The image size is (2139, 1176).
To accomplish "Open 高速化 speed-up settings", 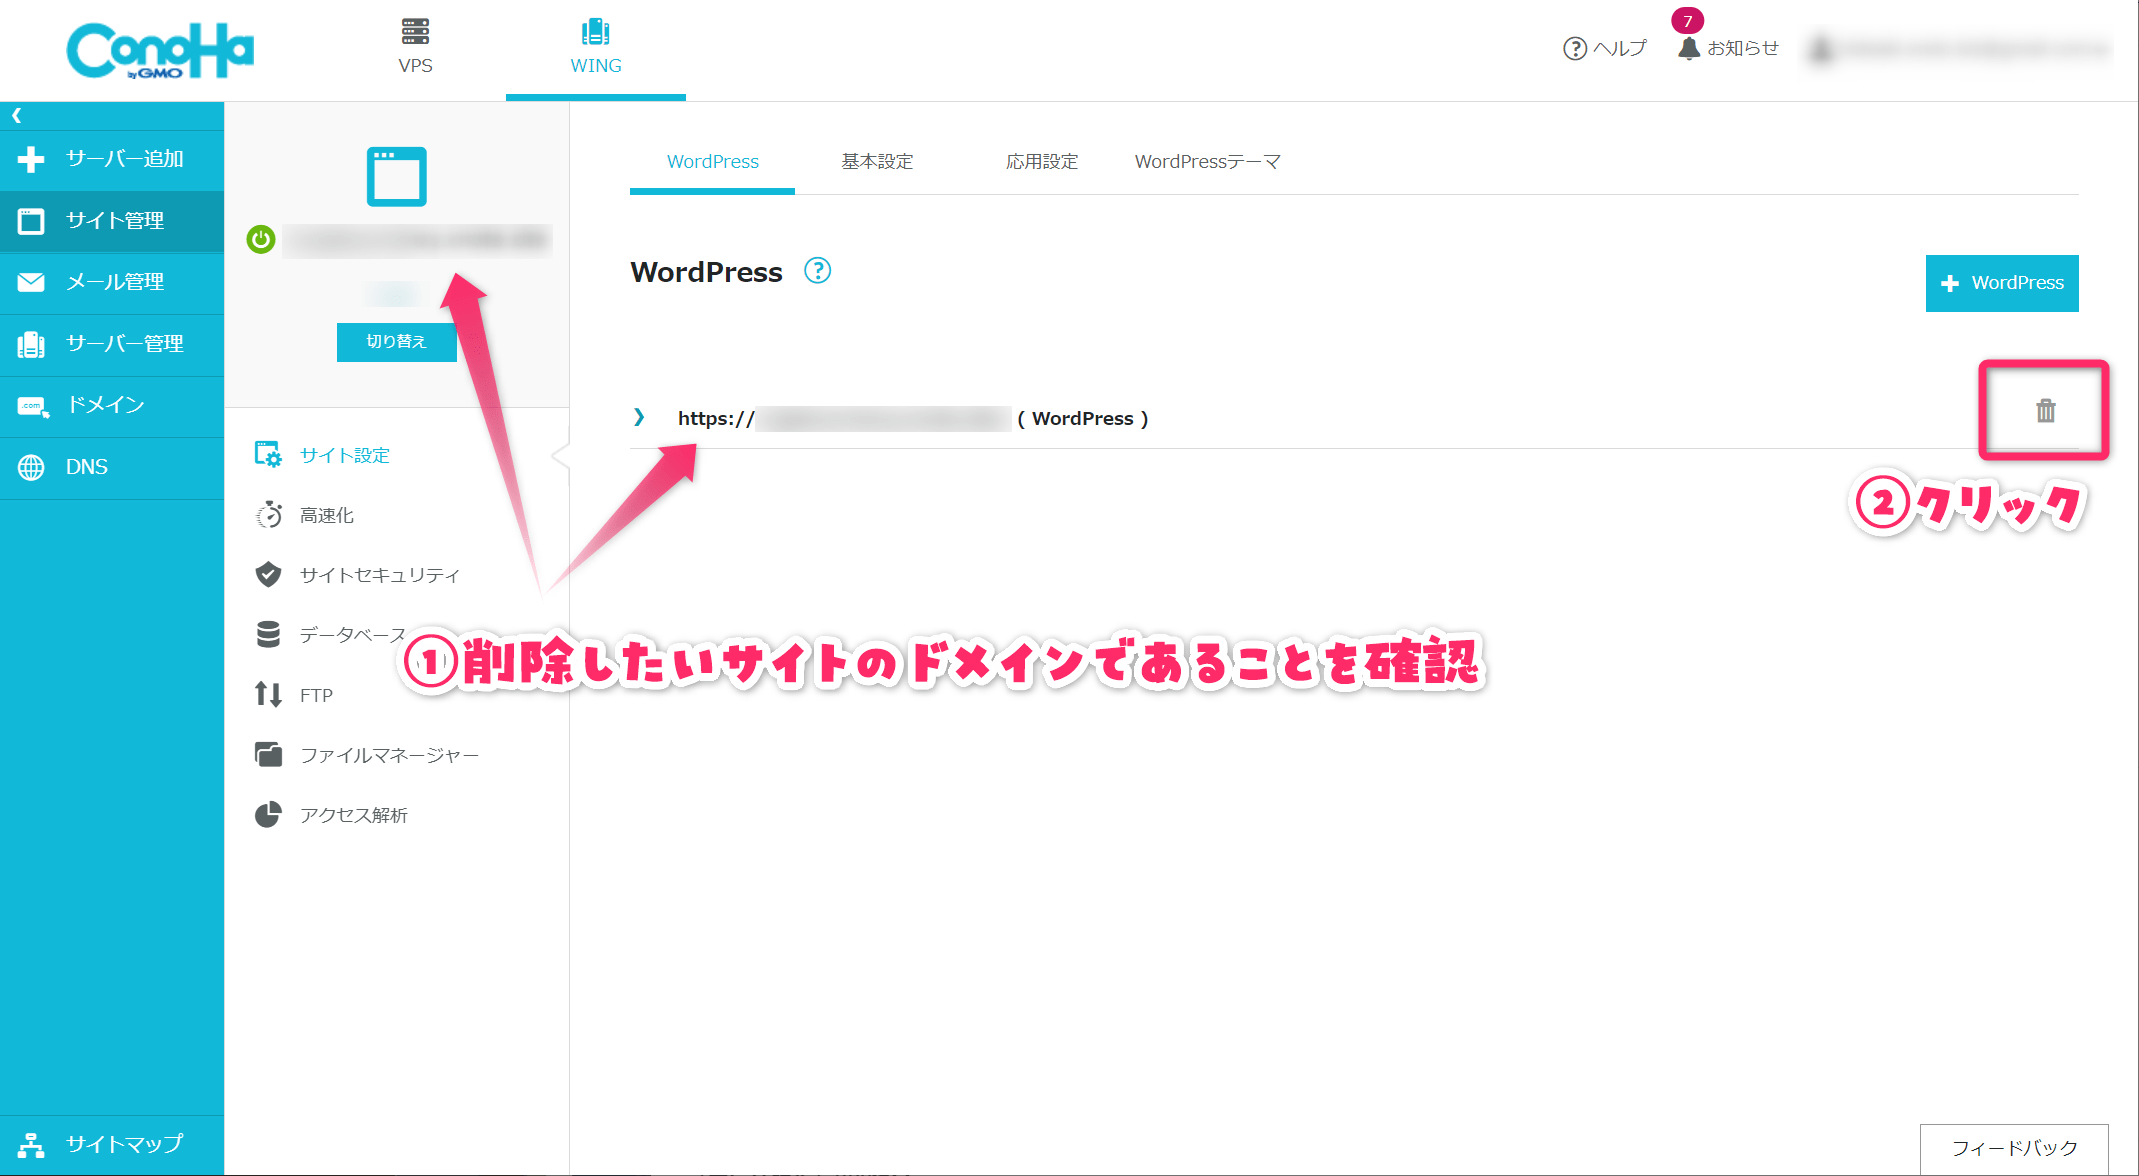I will 326,515.
